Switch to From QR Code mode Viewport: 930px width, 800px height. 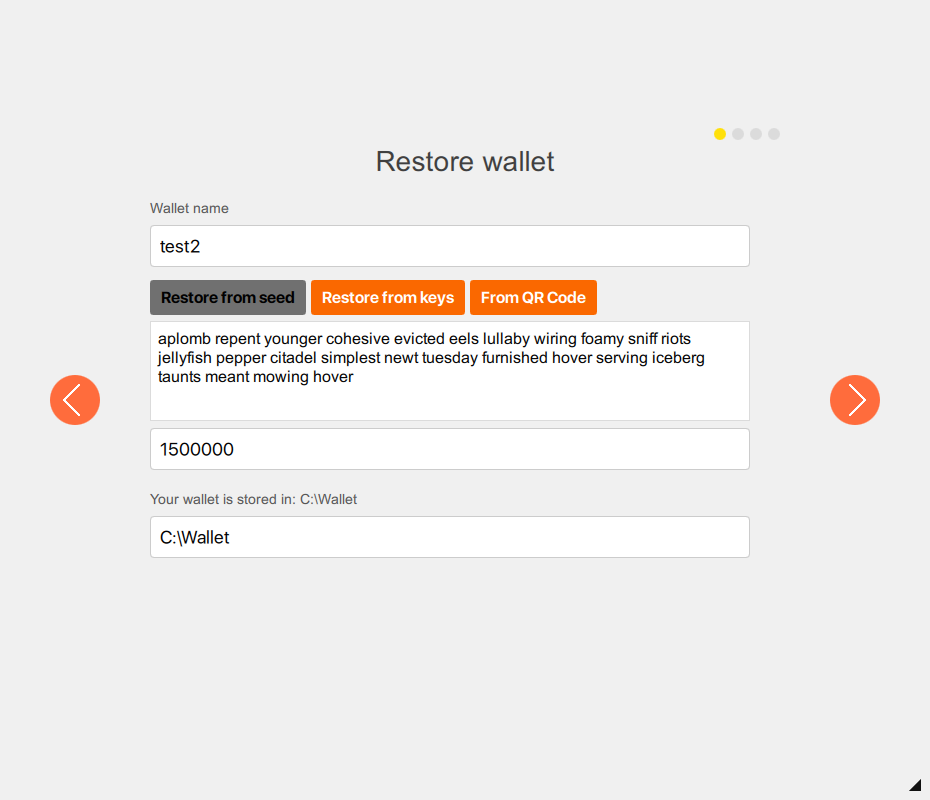[533, 297]
